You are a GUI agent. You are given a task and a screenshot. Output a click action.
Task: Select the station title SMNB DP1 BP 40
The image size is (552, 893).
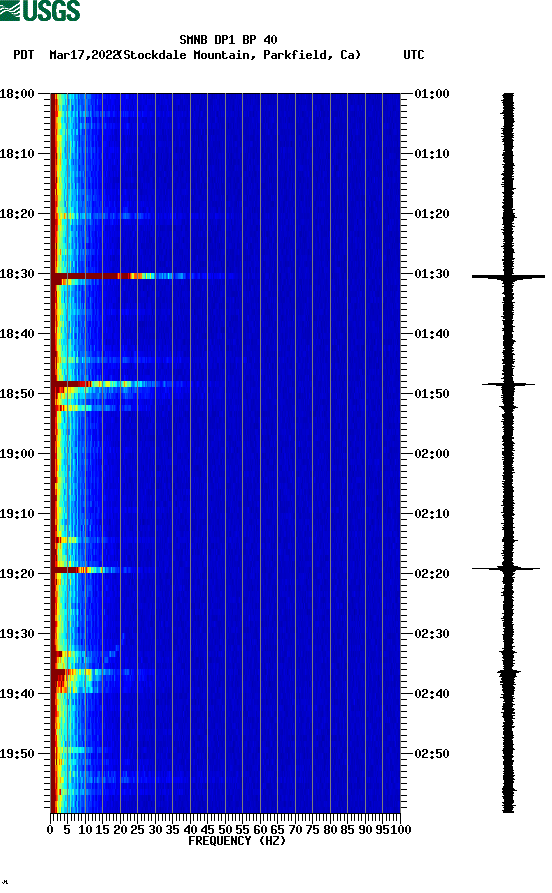coord(228,40)
